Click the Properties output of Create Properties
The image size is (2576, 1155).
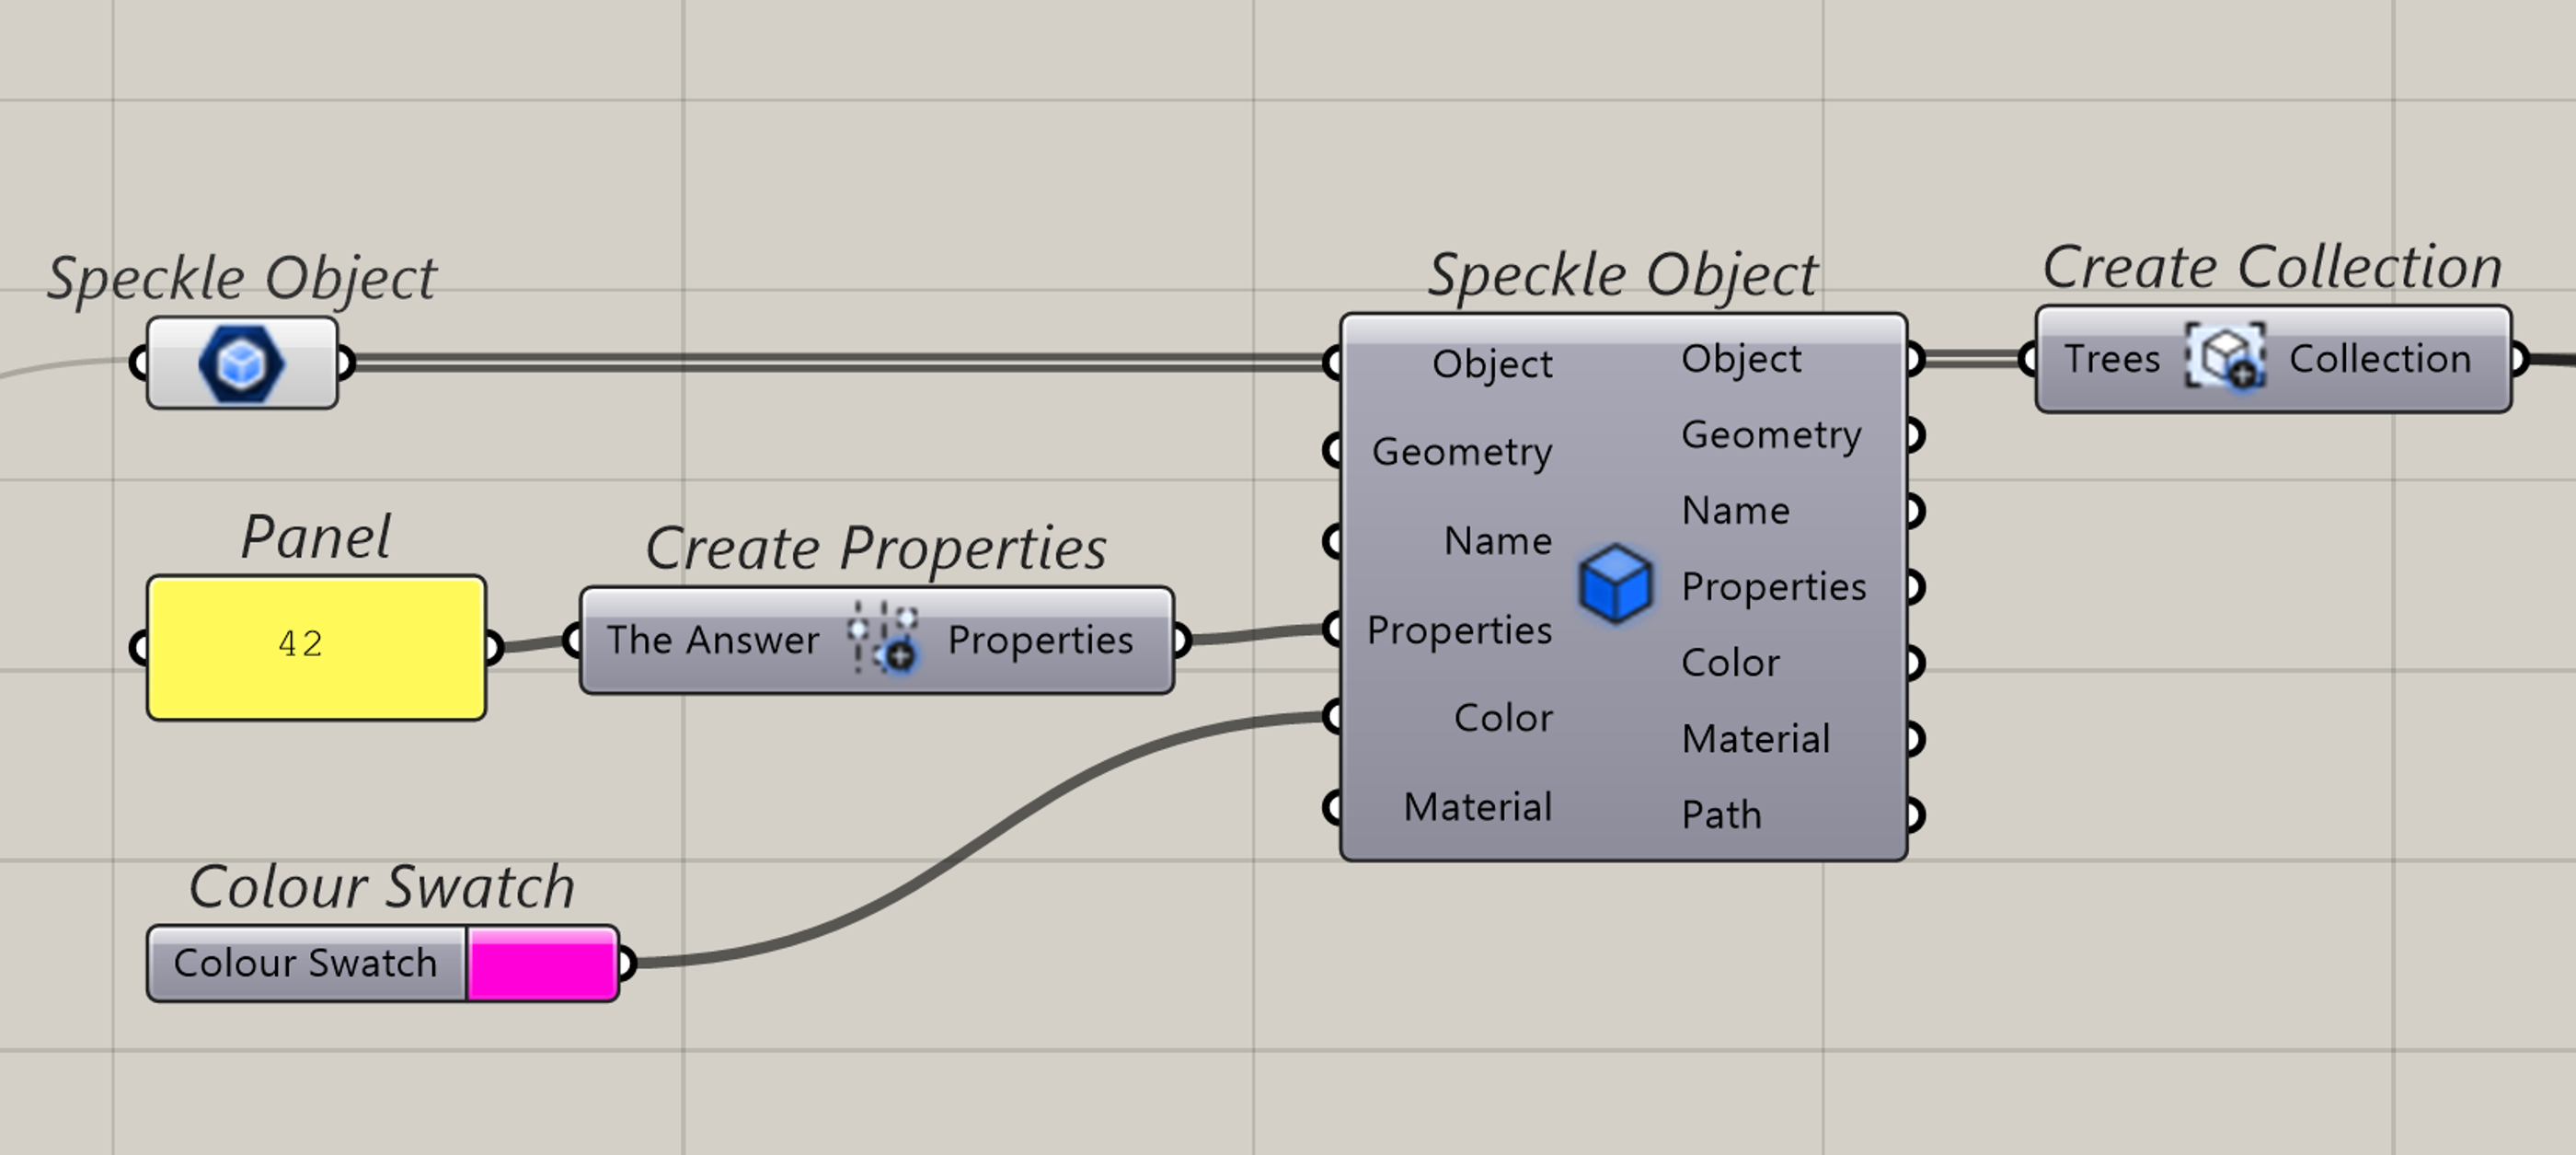(1039, 640)
